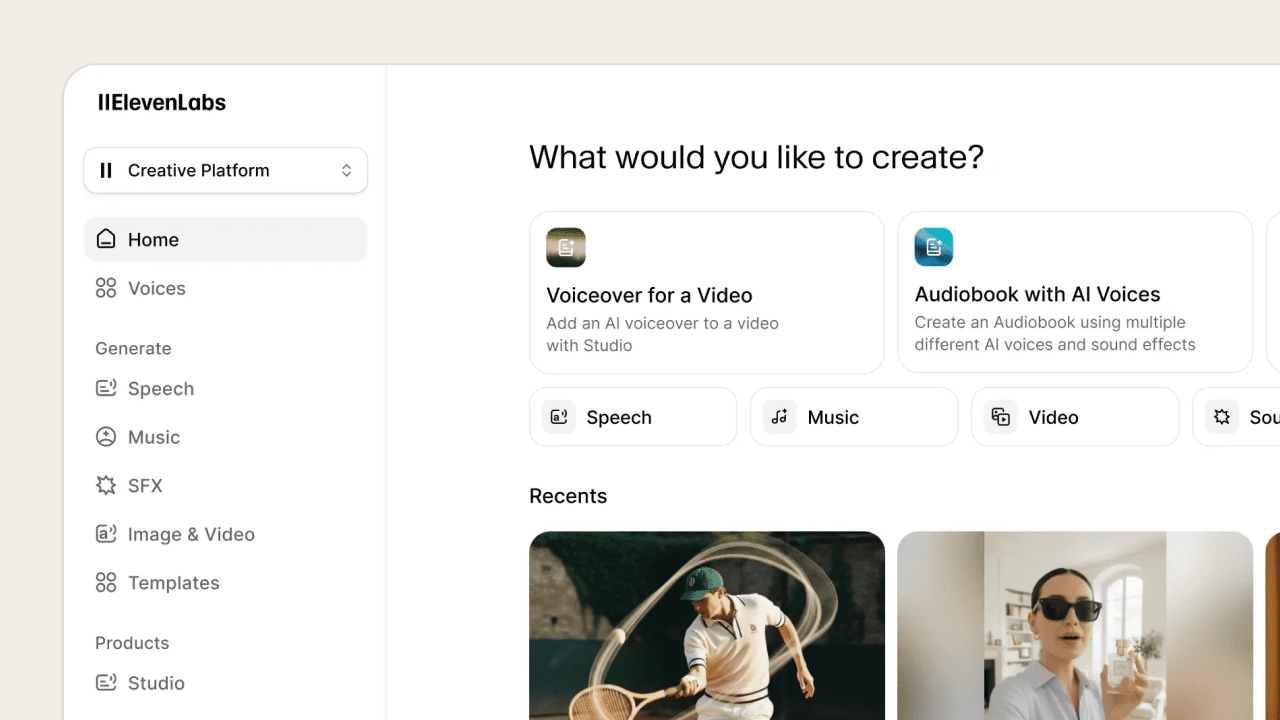Screen dimensions: 1280x720
Task: Click the music note icon on the Music chip
Action: point(779,417)
